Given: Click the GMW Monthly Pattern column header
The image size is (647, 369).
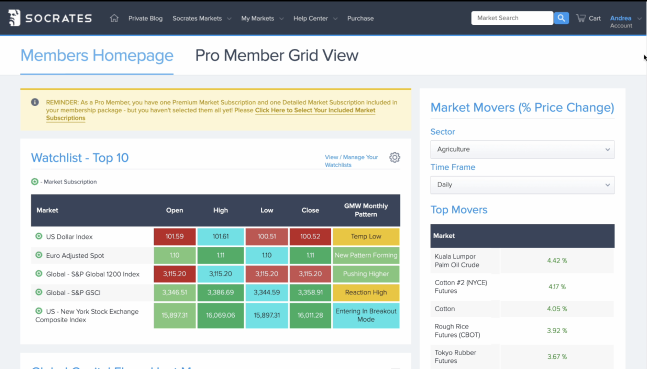Looking at the screenshot, I should (366, 210).
